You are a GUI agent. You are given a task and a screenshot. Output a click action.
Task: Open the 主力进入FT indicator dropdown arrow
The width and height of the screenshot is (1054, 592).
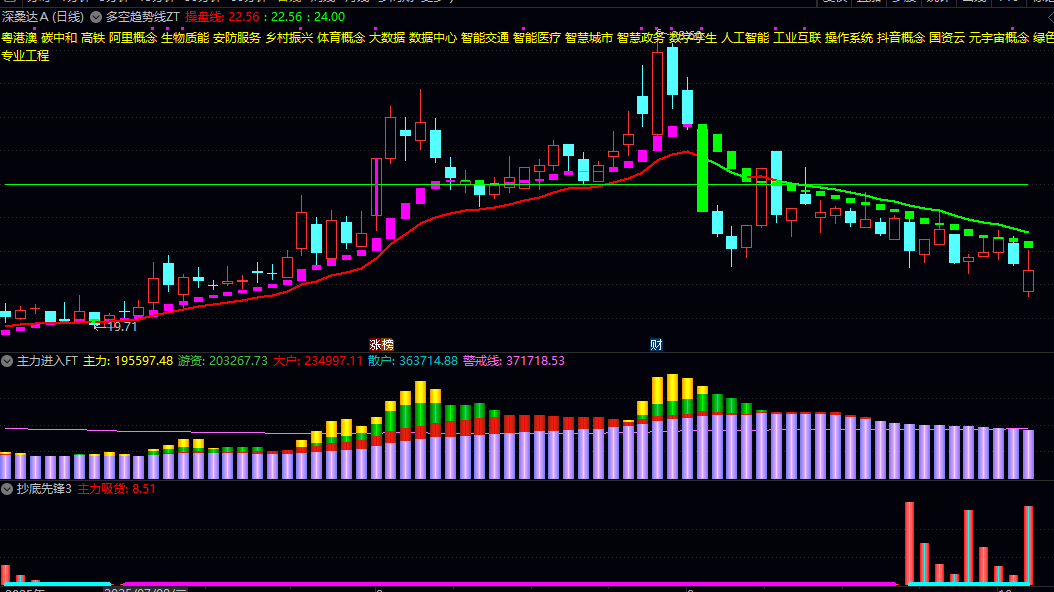(x=7, y=361)
